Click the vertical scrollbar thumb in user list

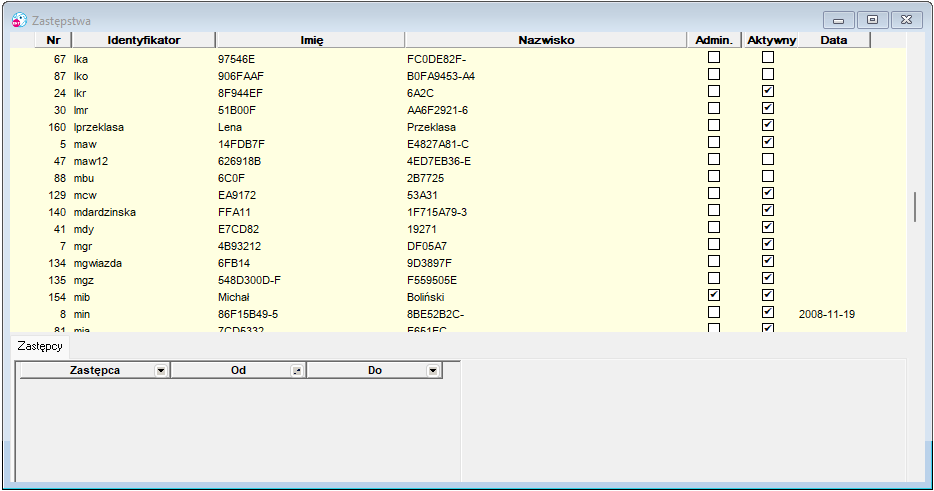[x=915, y=207]
